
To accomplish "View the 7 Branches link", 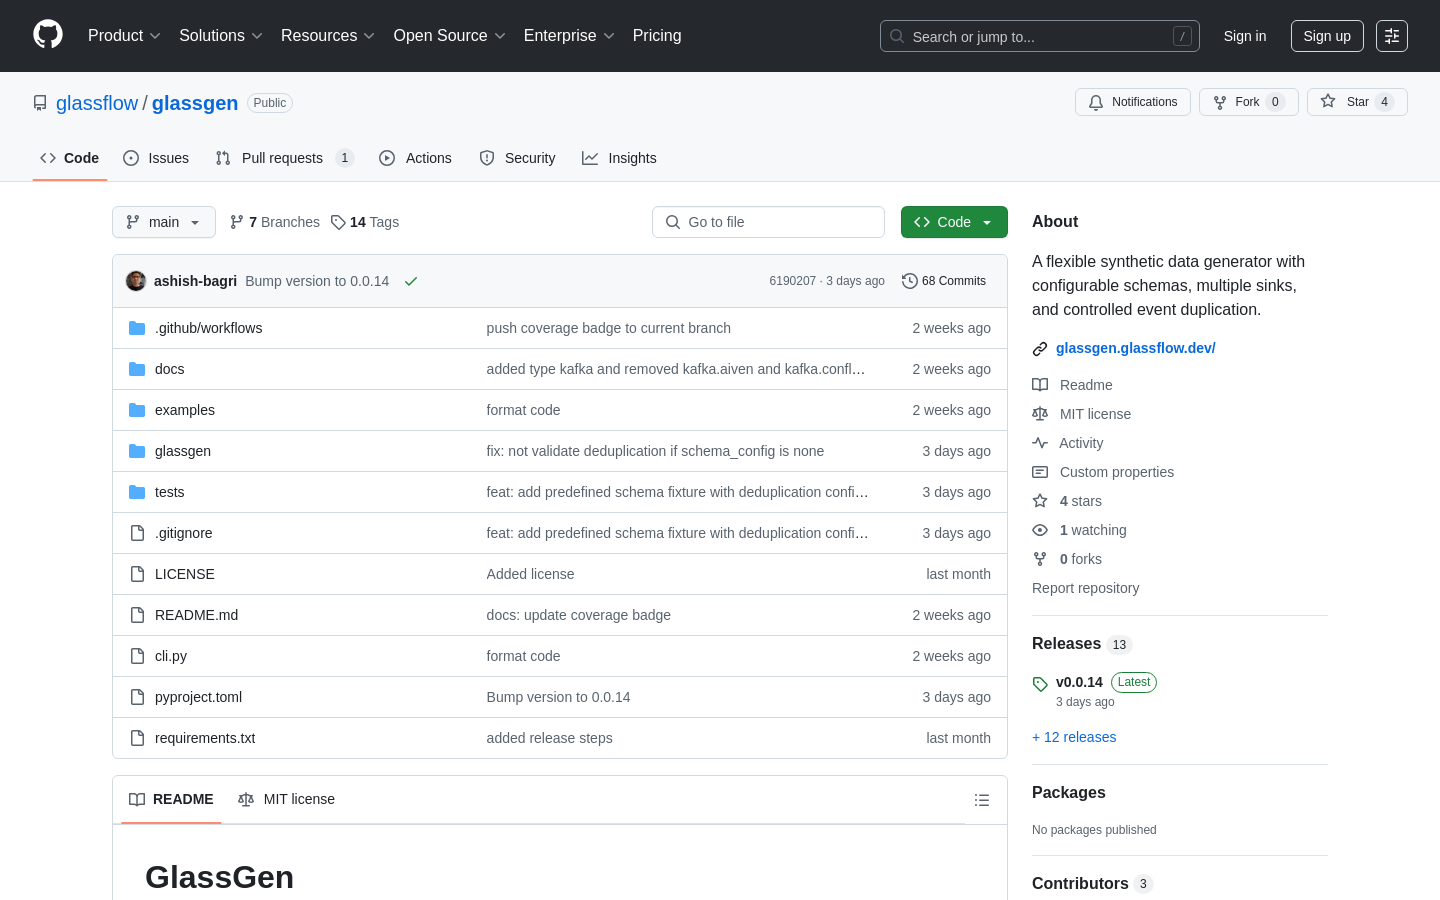I will (275, 222).
